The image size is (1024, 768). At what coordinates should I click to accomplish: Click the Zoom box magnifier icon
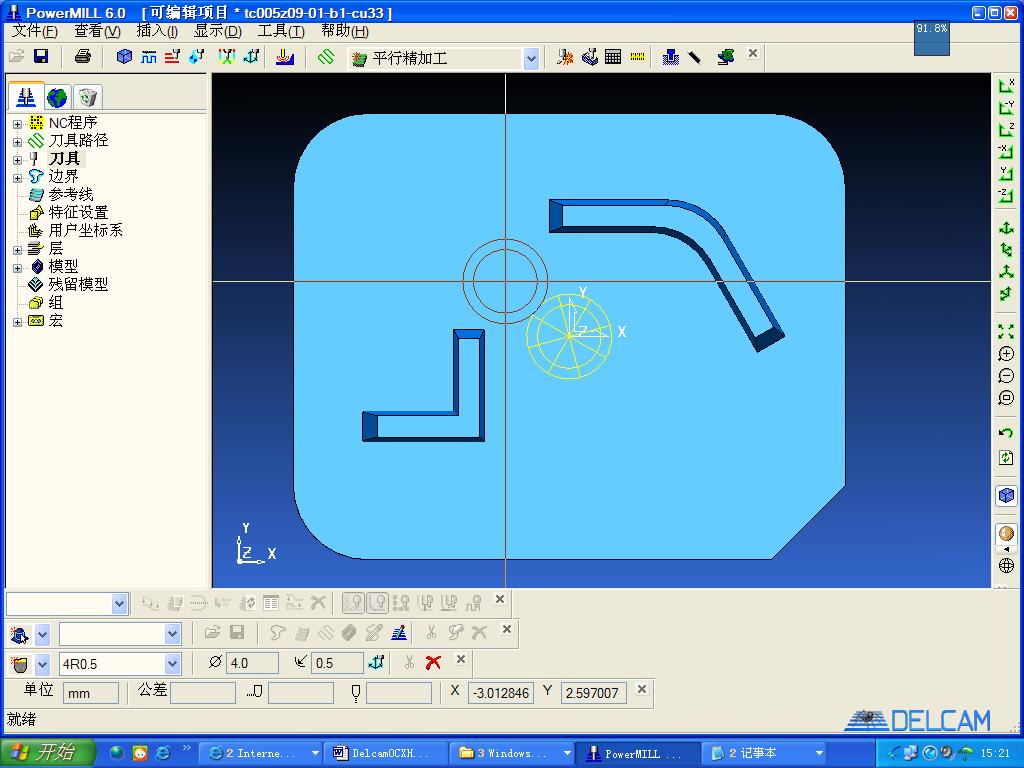(1006, 398)
